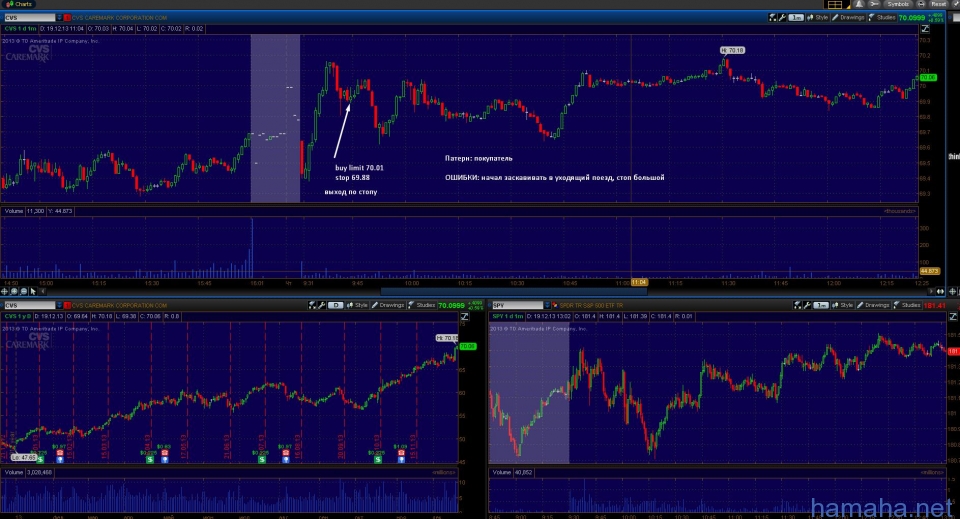Open Style menu on main CVS chart
960x519 pixels.
click(817, 18)
